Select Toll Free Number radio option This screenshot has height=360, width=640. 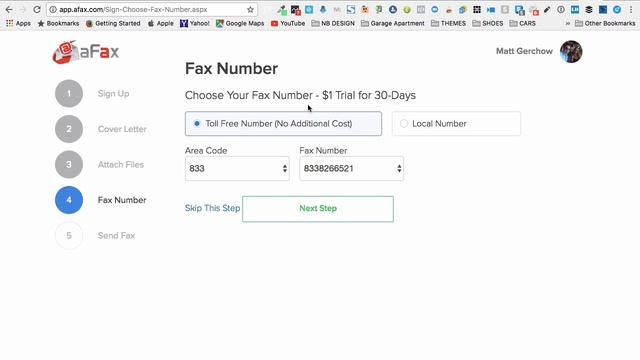tap(283, 124)
